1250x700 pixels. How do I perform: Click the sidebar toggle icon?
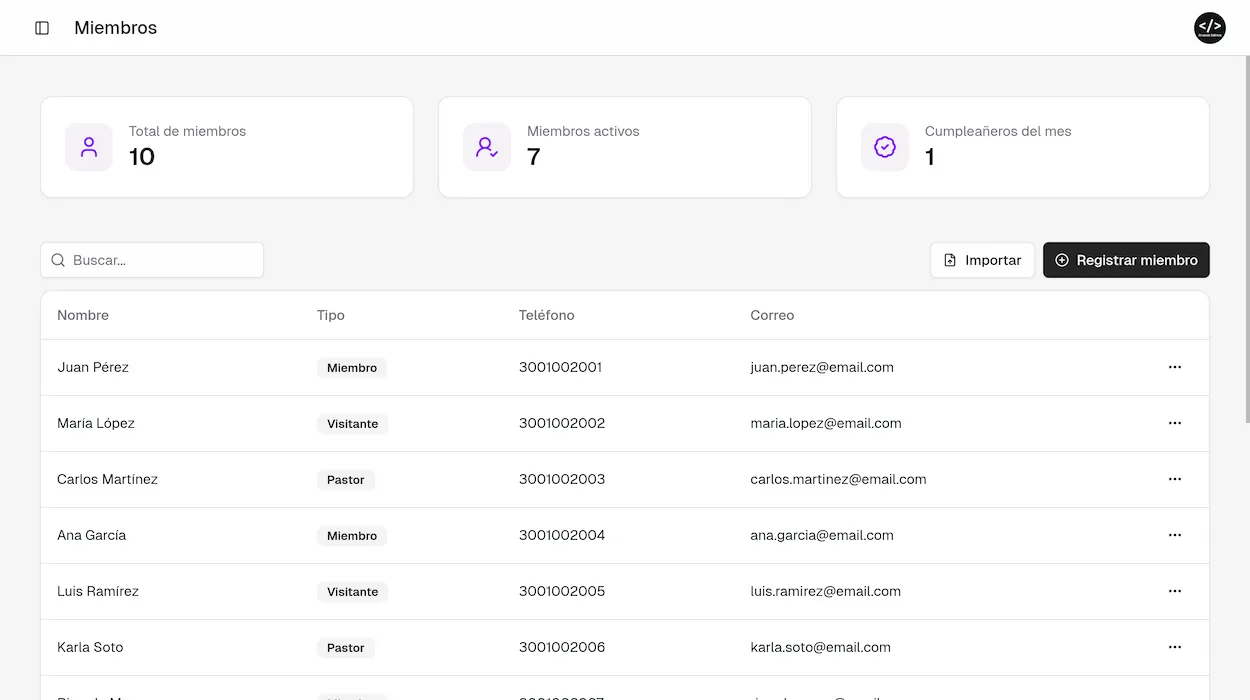click(41, 28)
